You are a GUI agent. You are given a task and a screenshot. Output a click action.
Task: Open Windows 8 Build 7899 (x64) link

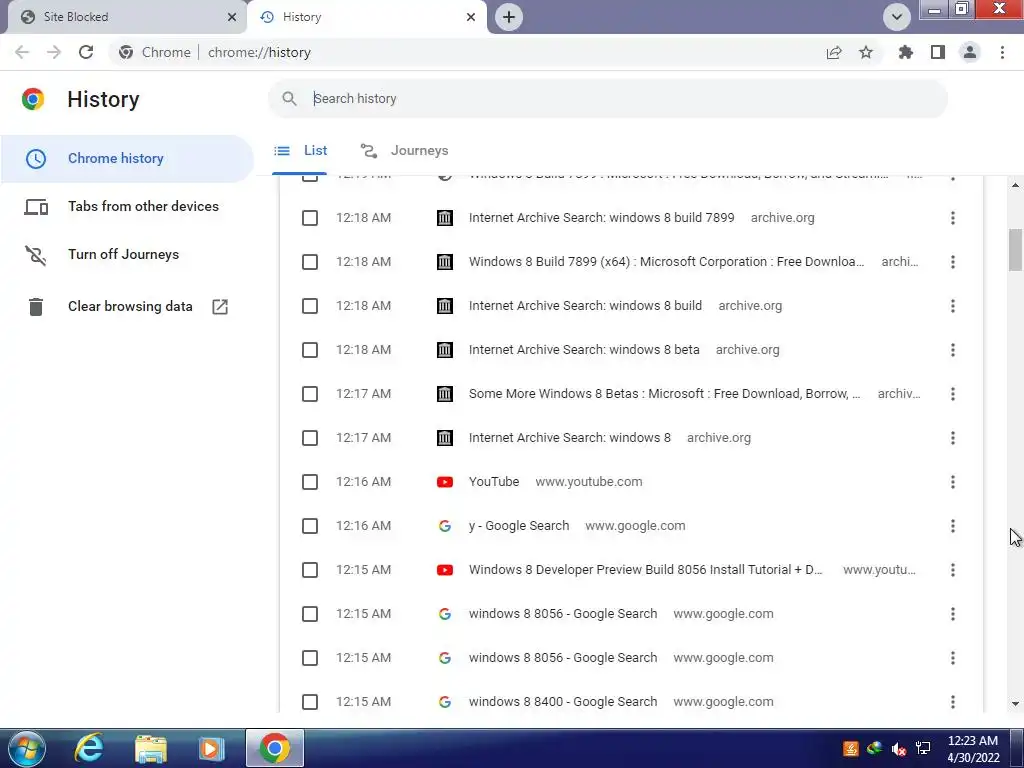point(666,262)
